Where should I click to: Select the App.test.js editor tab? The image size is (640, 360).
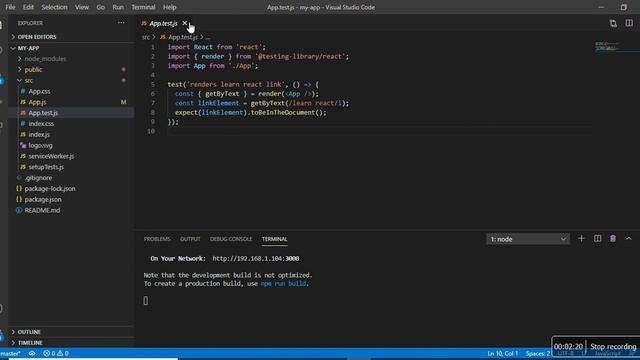click(163, 23)
